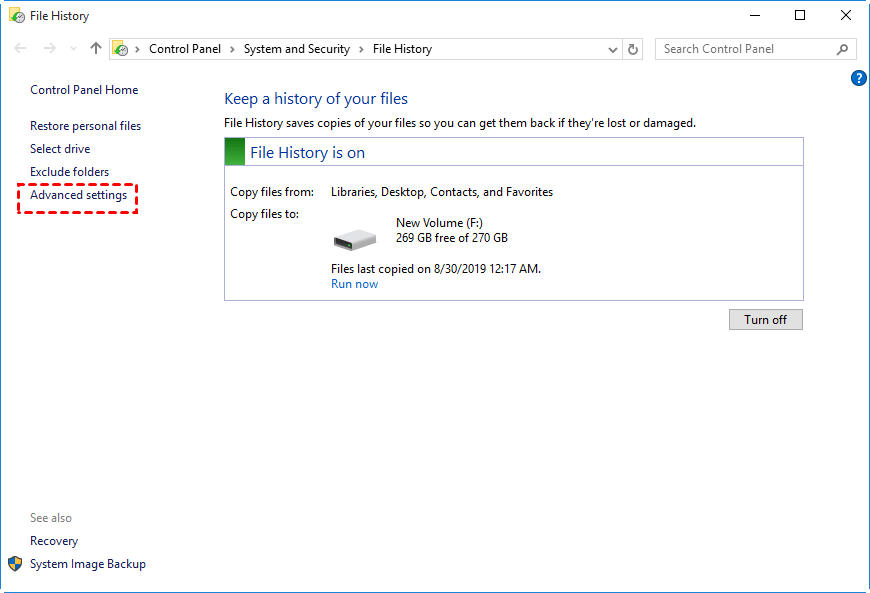
Task: Minimize the File History window
Action: point(755,16)
